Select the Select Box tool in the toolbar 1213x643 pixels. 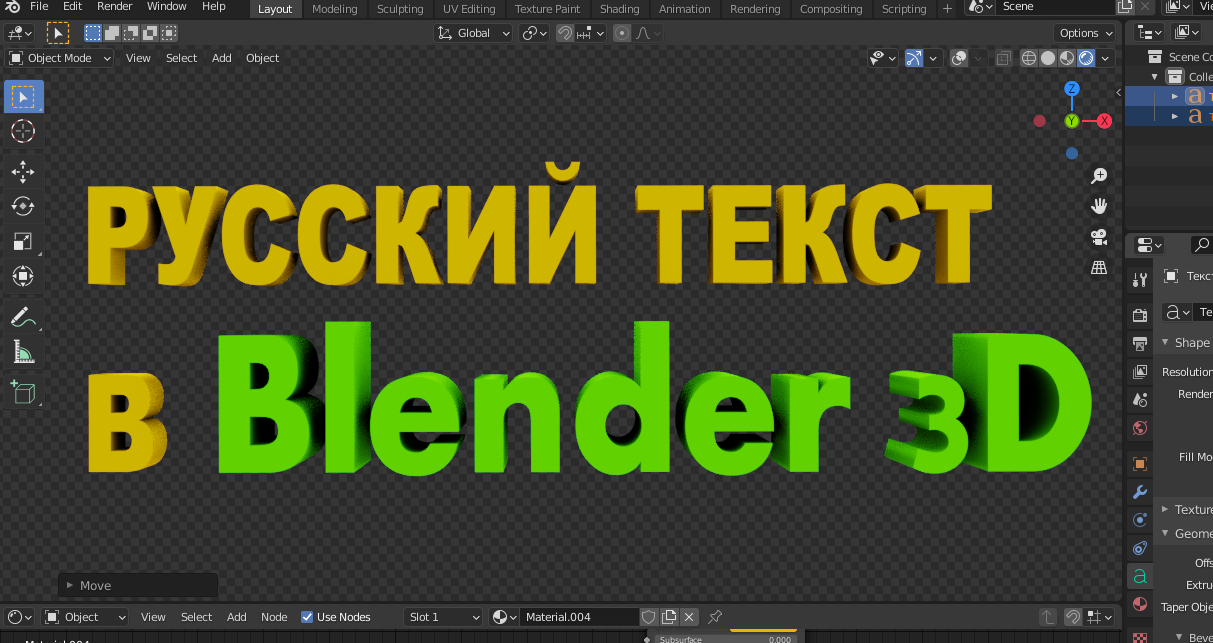[23, 97]
